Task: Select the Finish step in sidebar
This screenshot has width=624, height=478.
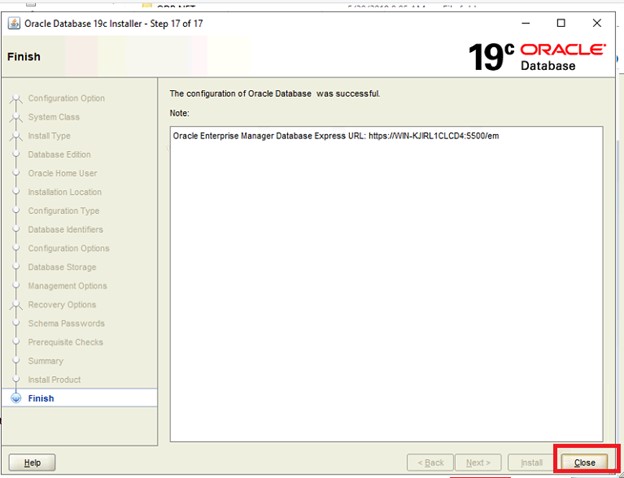Action: coord(41,398)
